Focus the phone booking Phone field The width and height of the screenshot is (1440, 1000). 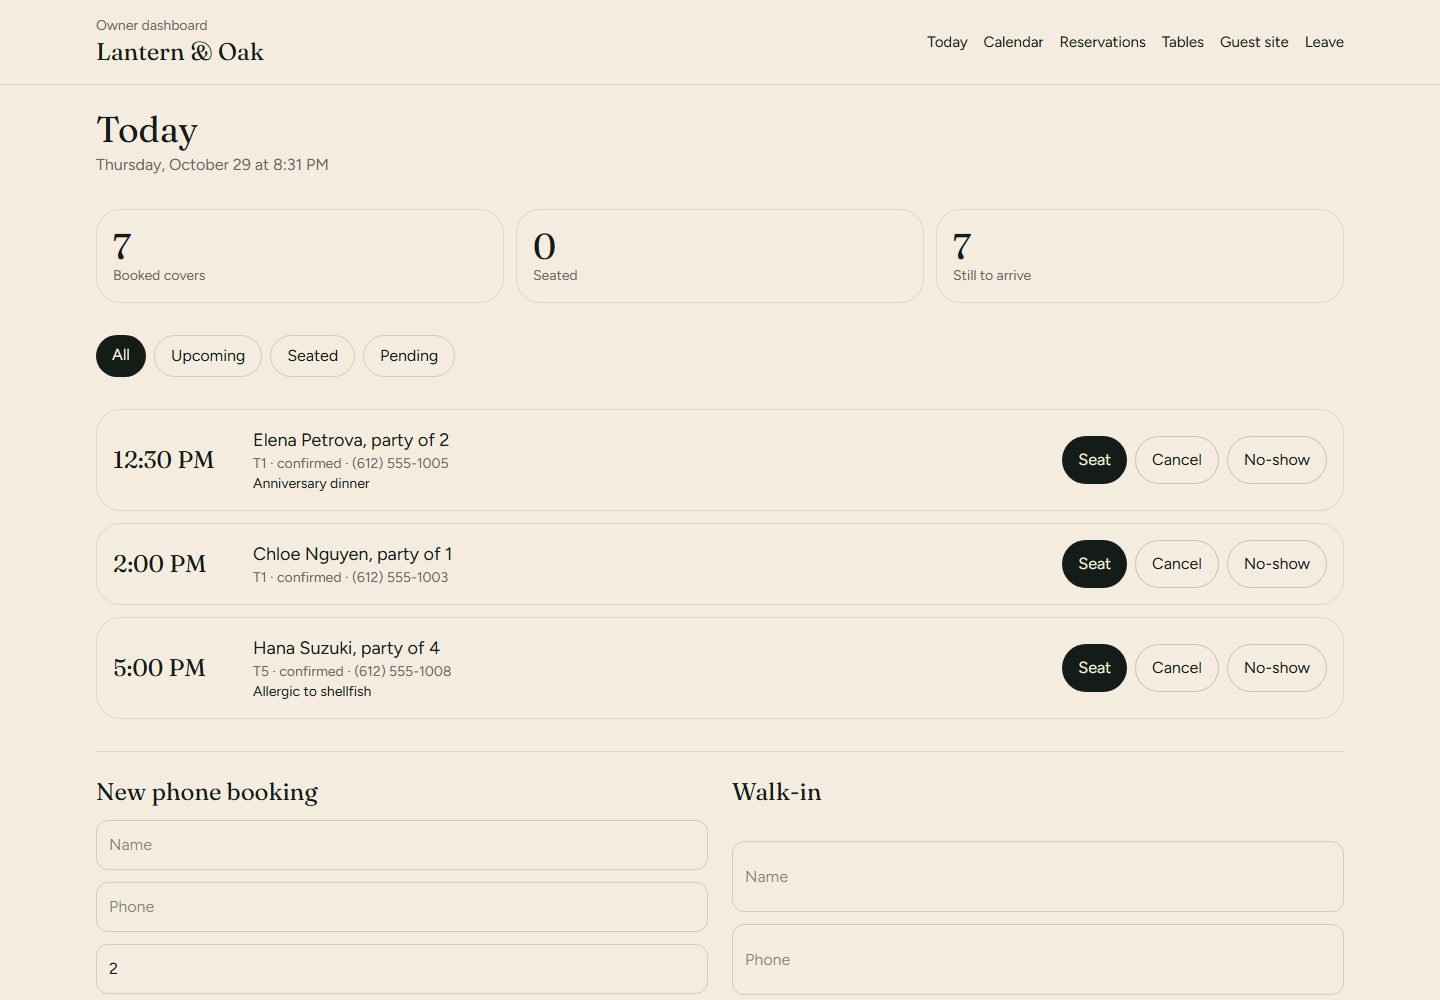point(402,907)
